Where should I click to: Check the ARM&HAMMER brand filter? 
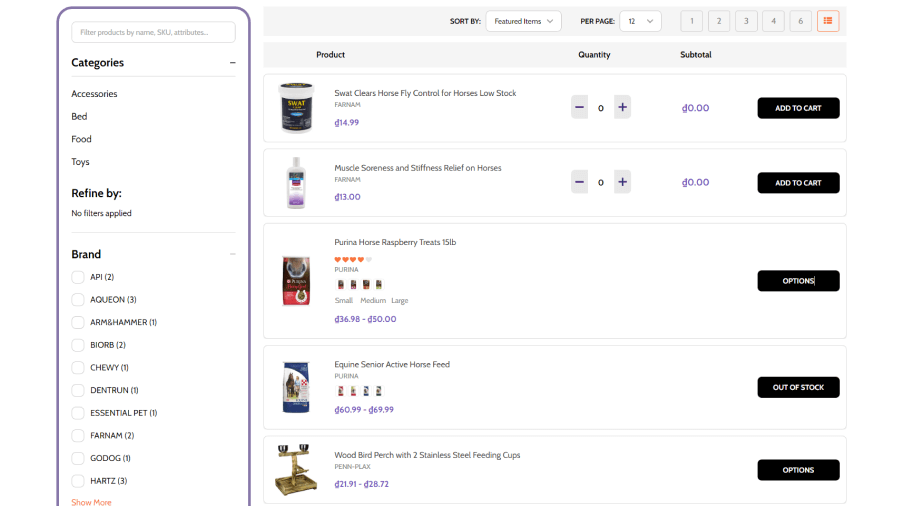click(78, 322)
